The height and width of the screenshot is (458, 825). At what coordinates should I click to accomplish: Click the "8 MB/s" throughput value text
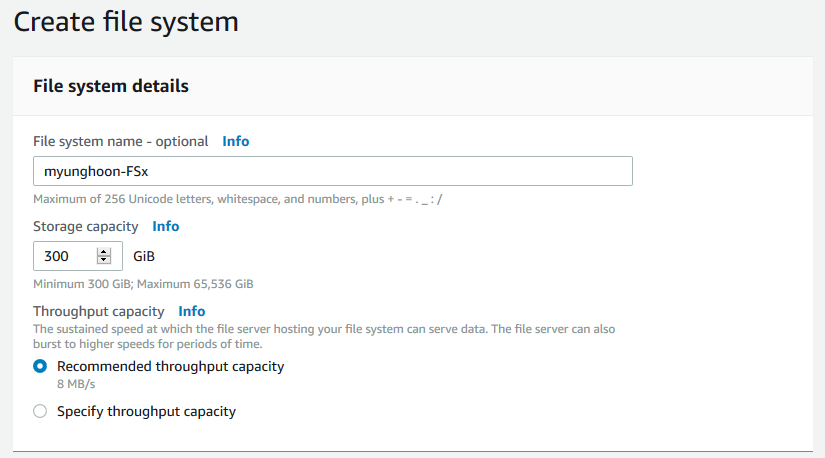pos(76,384)
